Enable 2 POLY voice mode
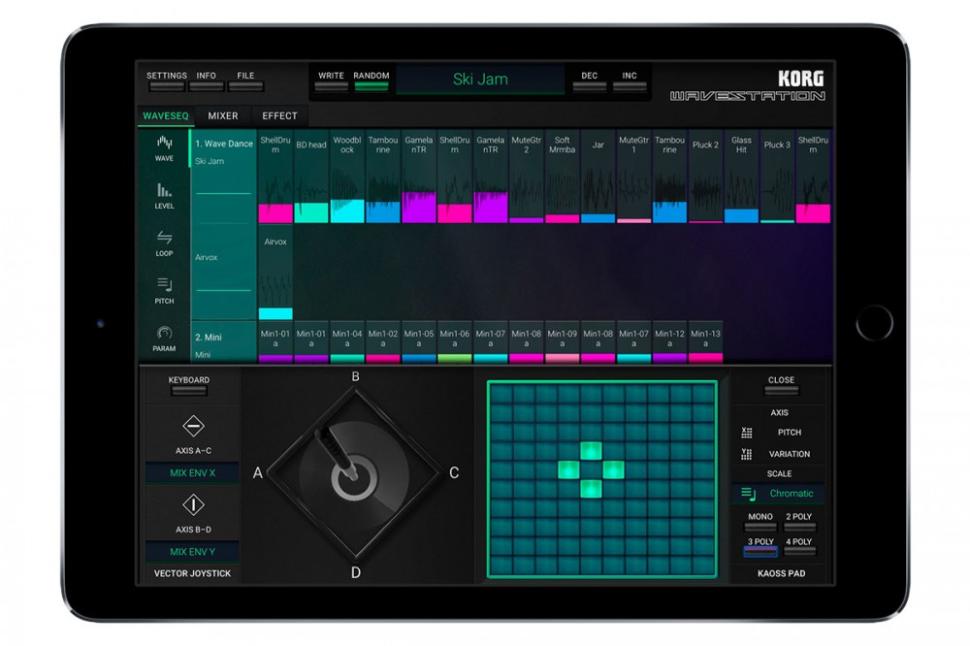 click(799, 522)
